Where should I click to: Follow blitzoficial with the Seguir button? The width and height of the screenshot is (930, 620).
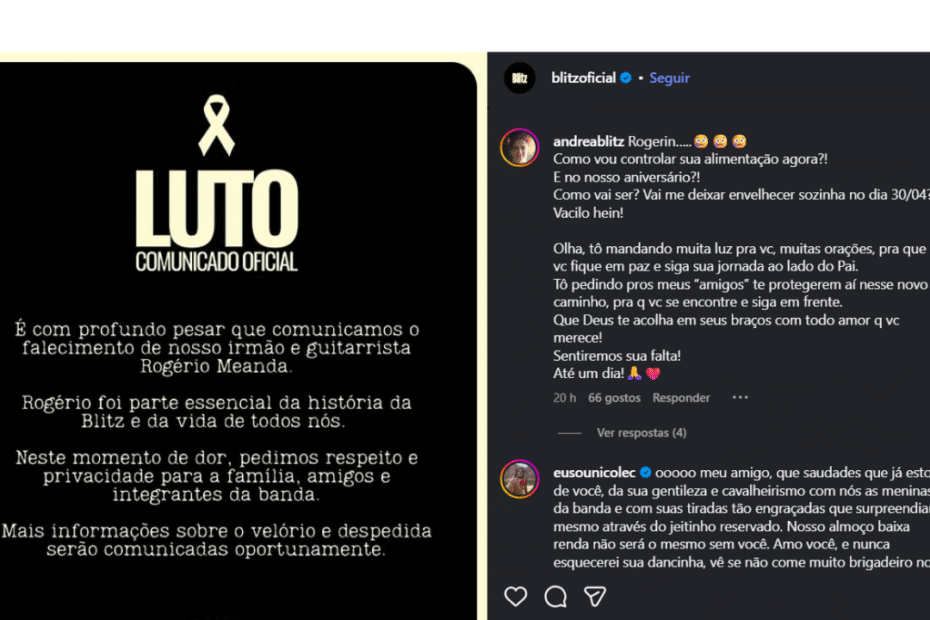pyautogui.click(x=669, y=78)
